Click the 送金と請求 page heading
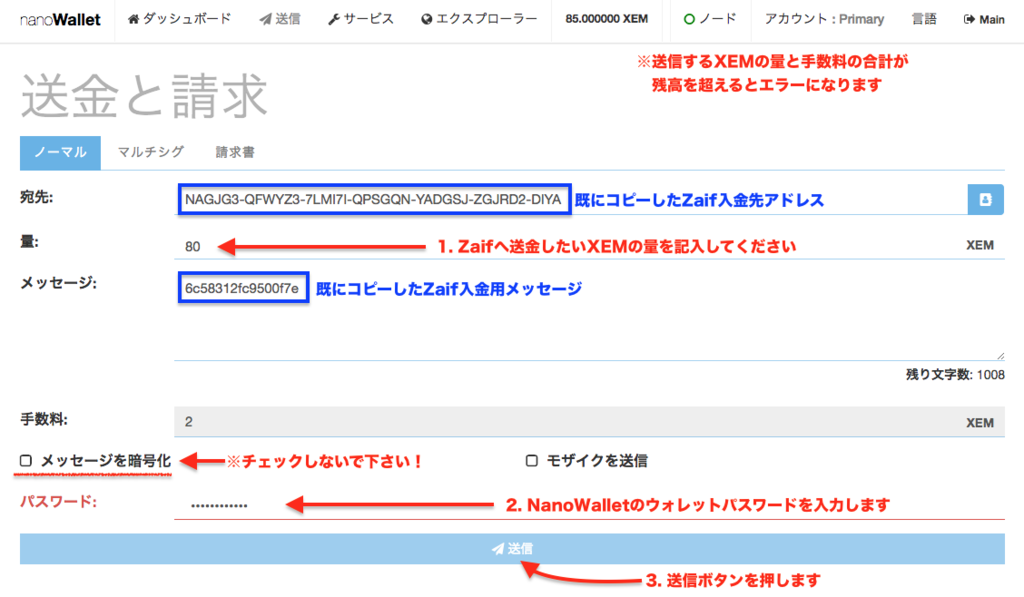 point(144,96)
